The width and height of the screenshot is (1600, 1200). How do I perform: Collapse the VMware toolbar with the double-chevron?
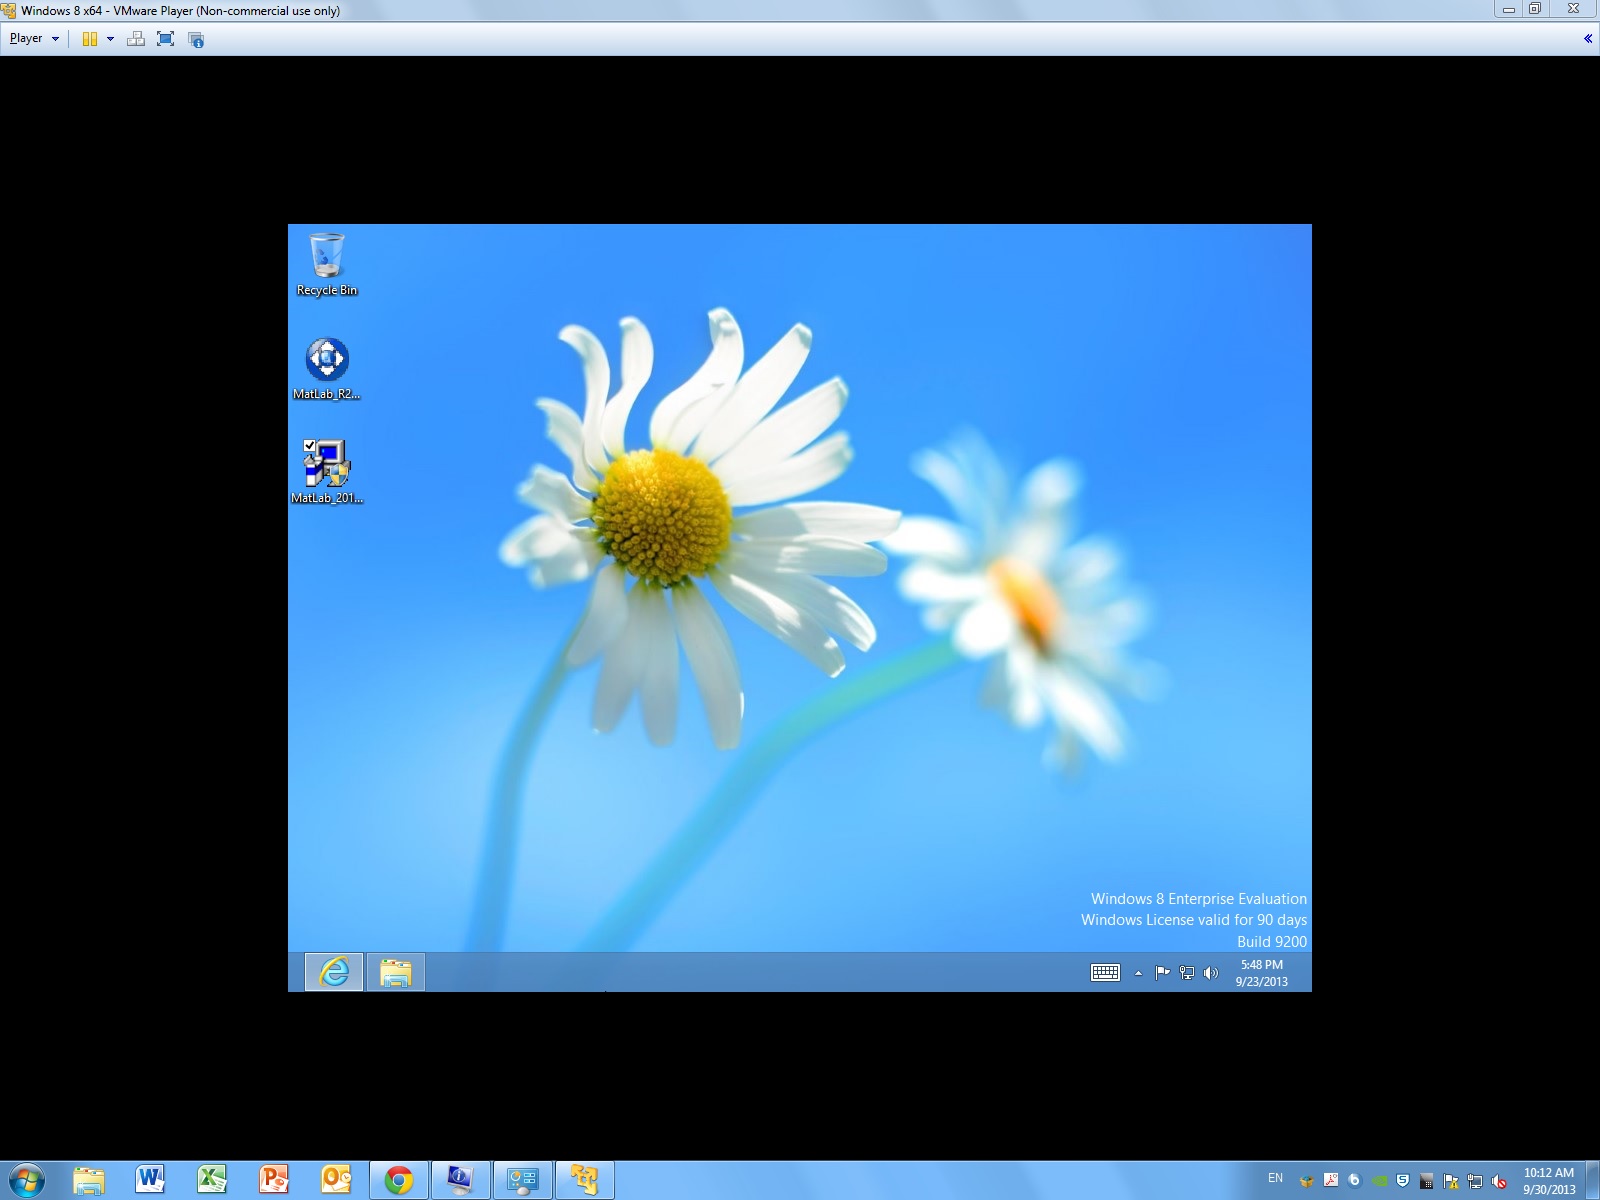pyautogui.click(x=1587, y=39)
